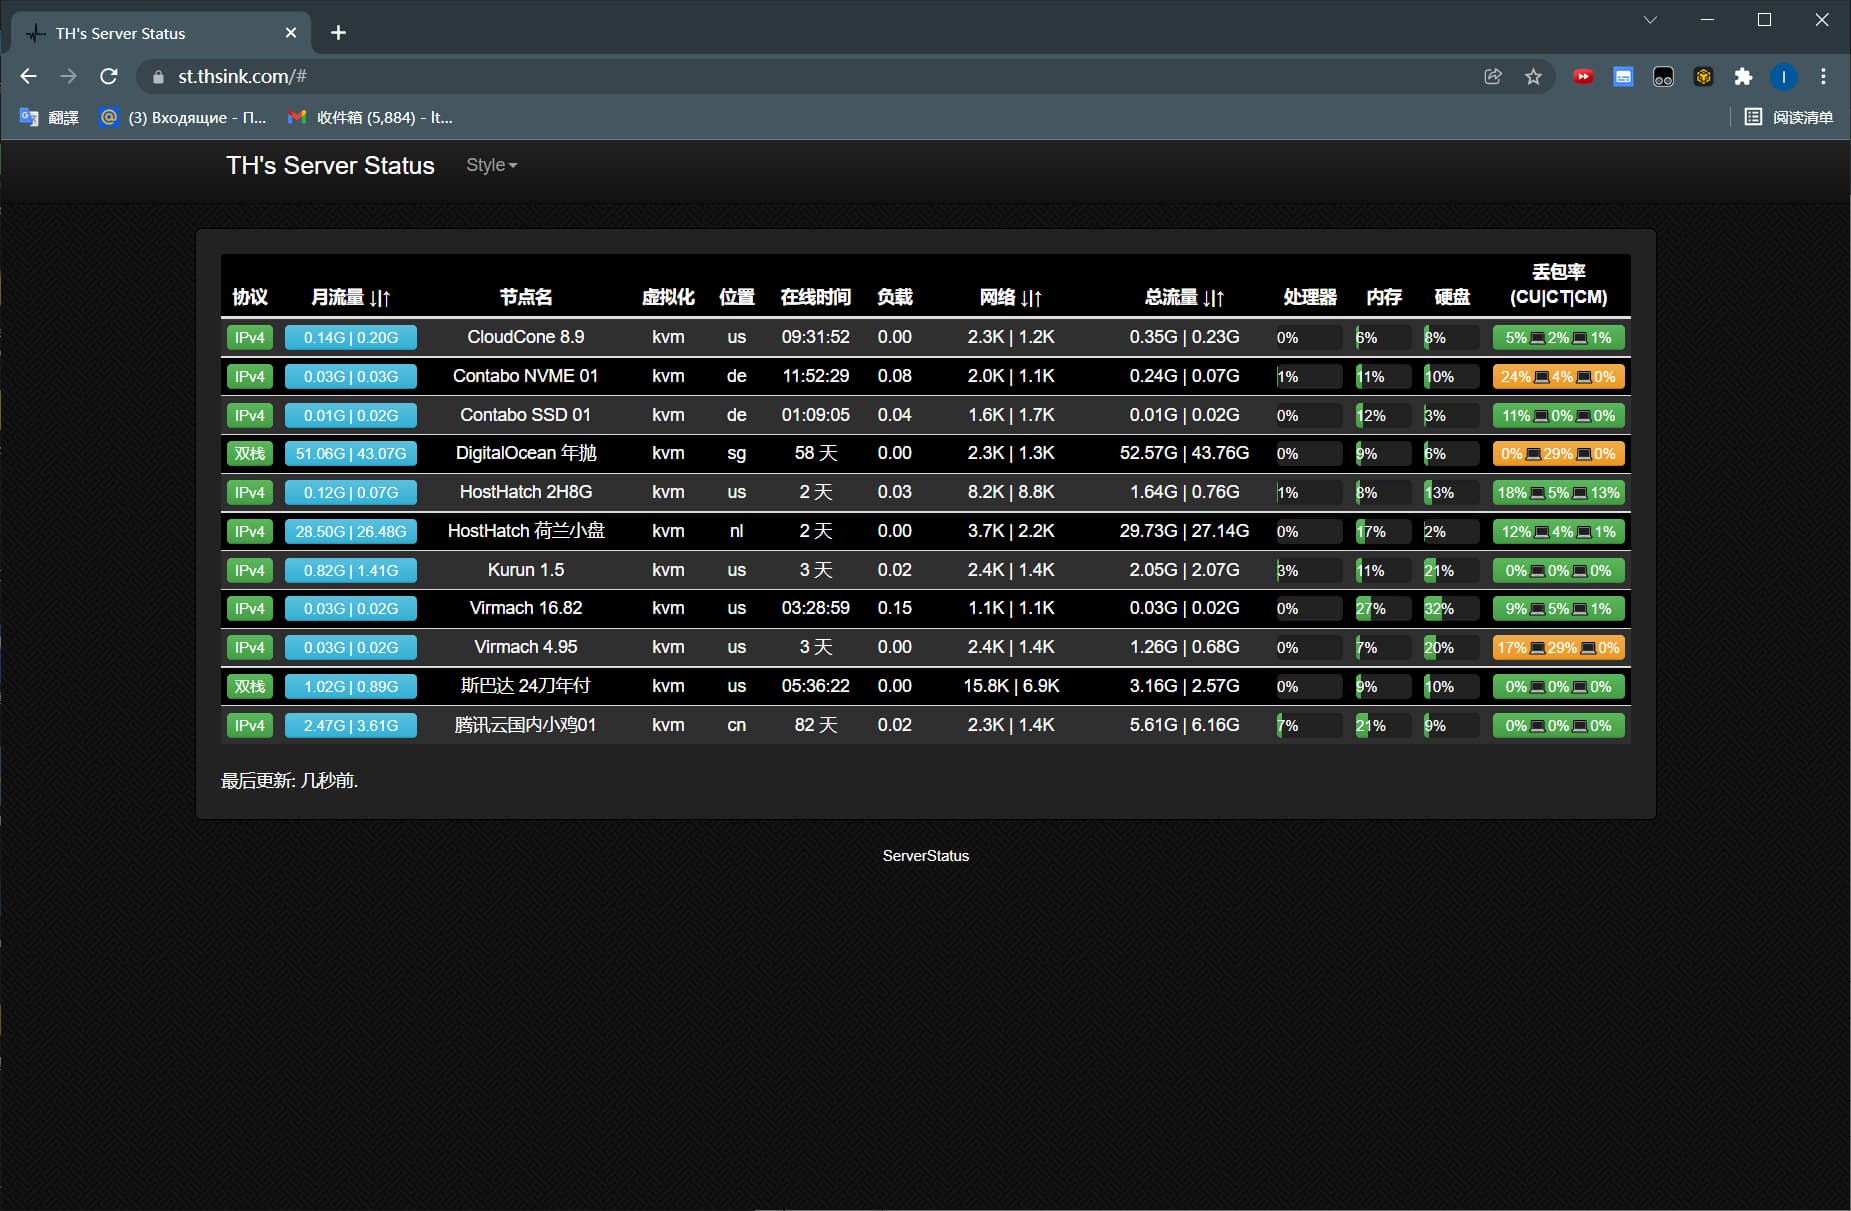Share this page via share icon
This screenshot has height=1211, width=1851.
click(1493, 76)
